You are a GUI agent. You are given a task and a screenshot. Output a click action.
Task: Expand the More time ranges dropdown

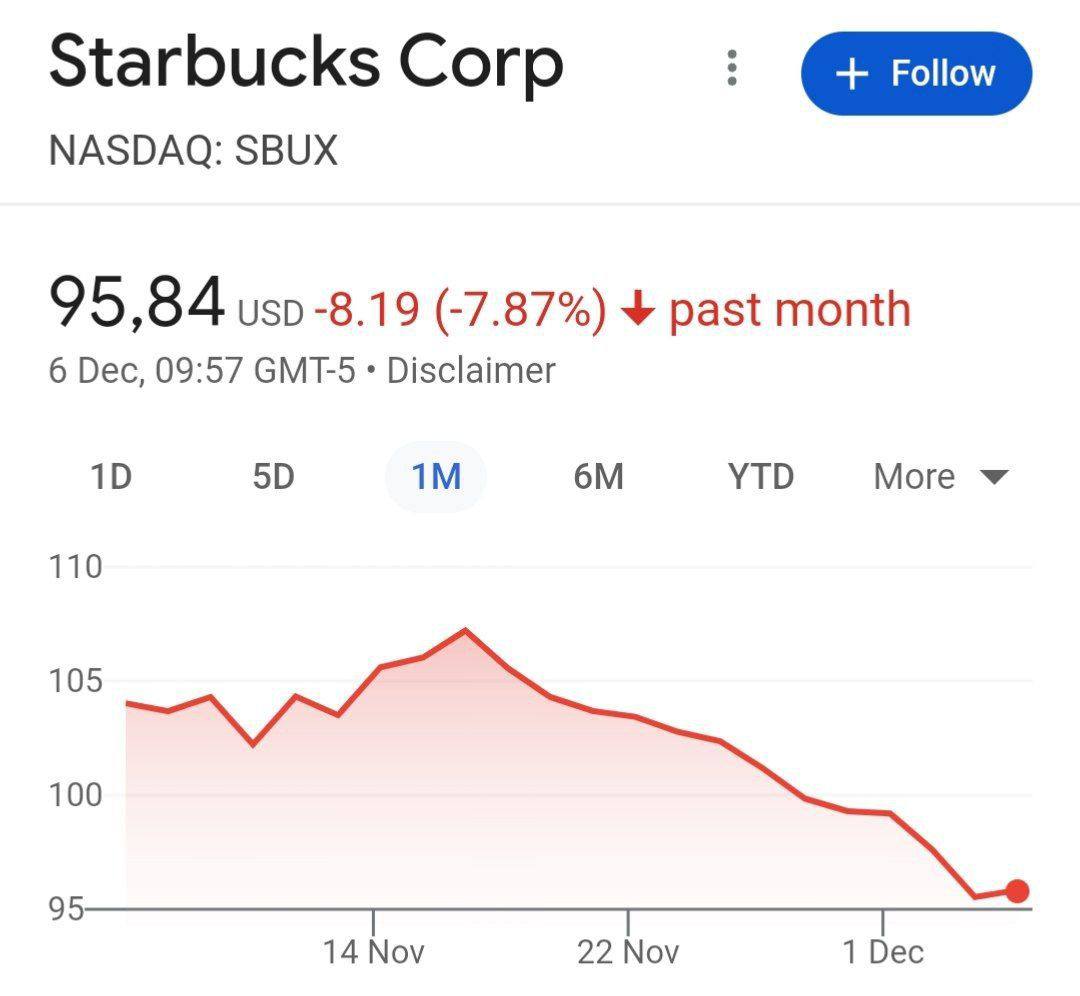coord(941,477)
